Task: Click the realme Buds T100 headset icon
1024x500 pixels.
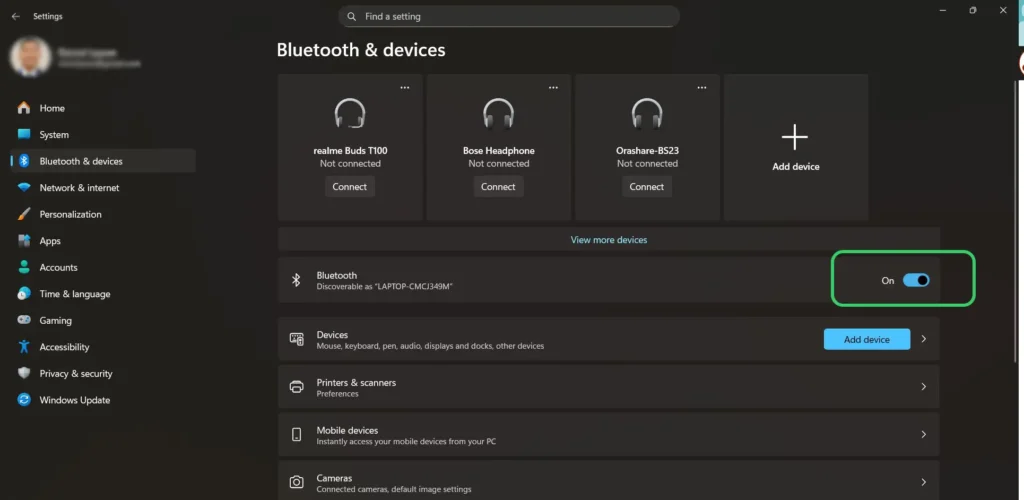Action: 350,114
